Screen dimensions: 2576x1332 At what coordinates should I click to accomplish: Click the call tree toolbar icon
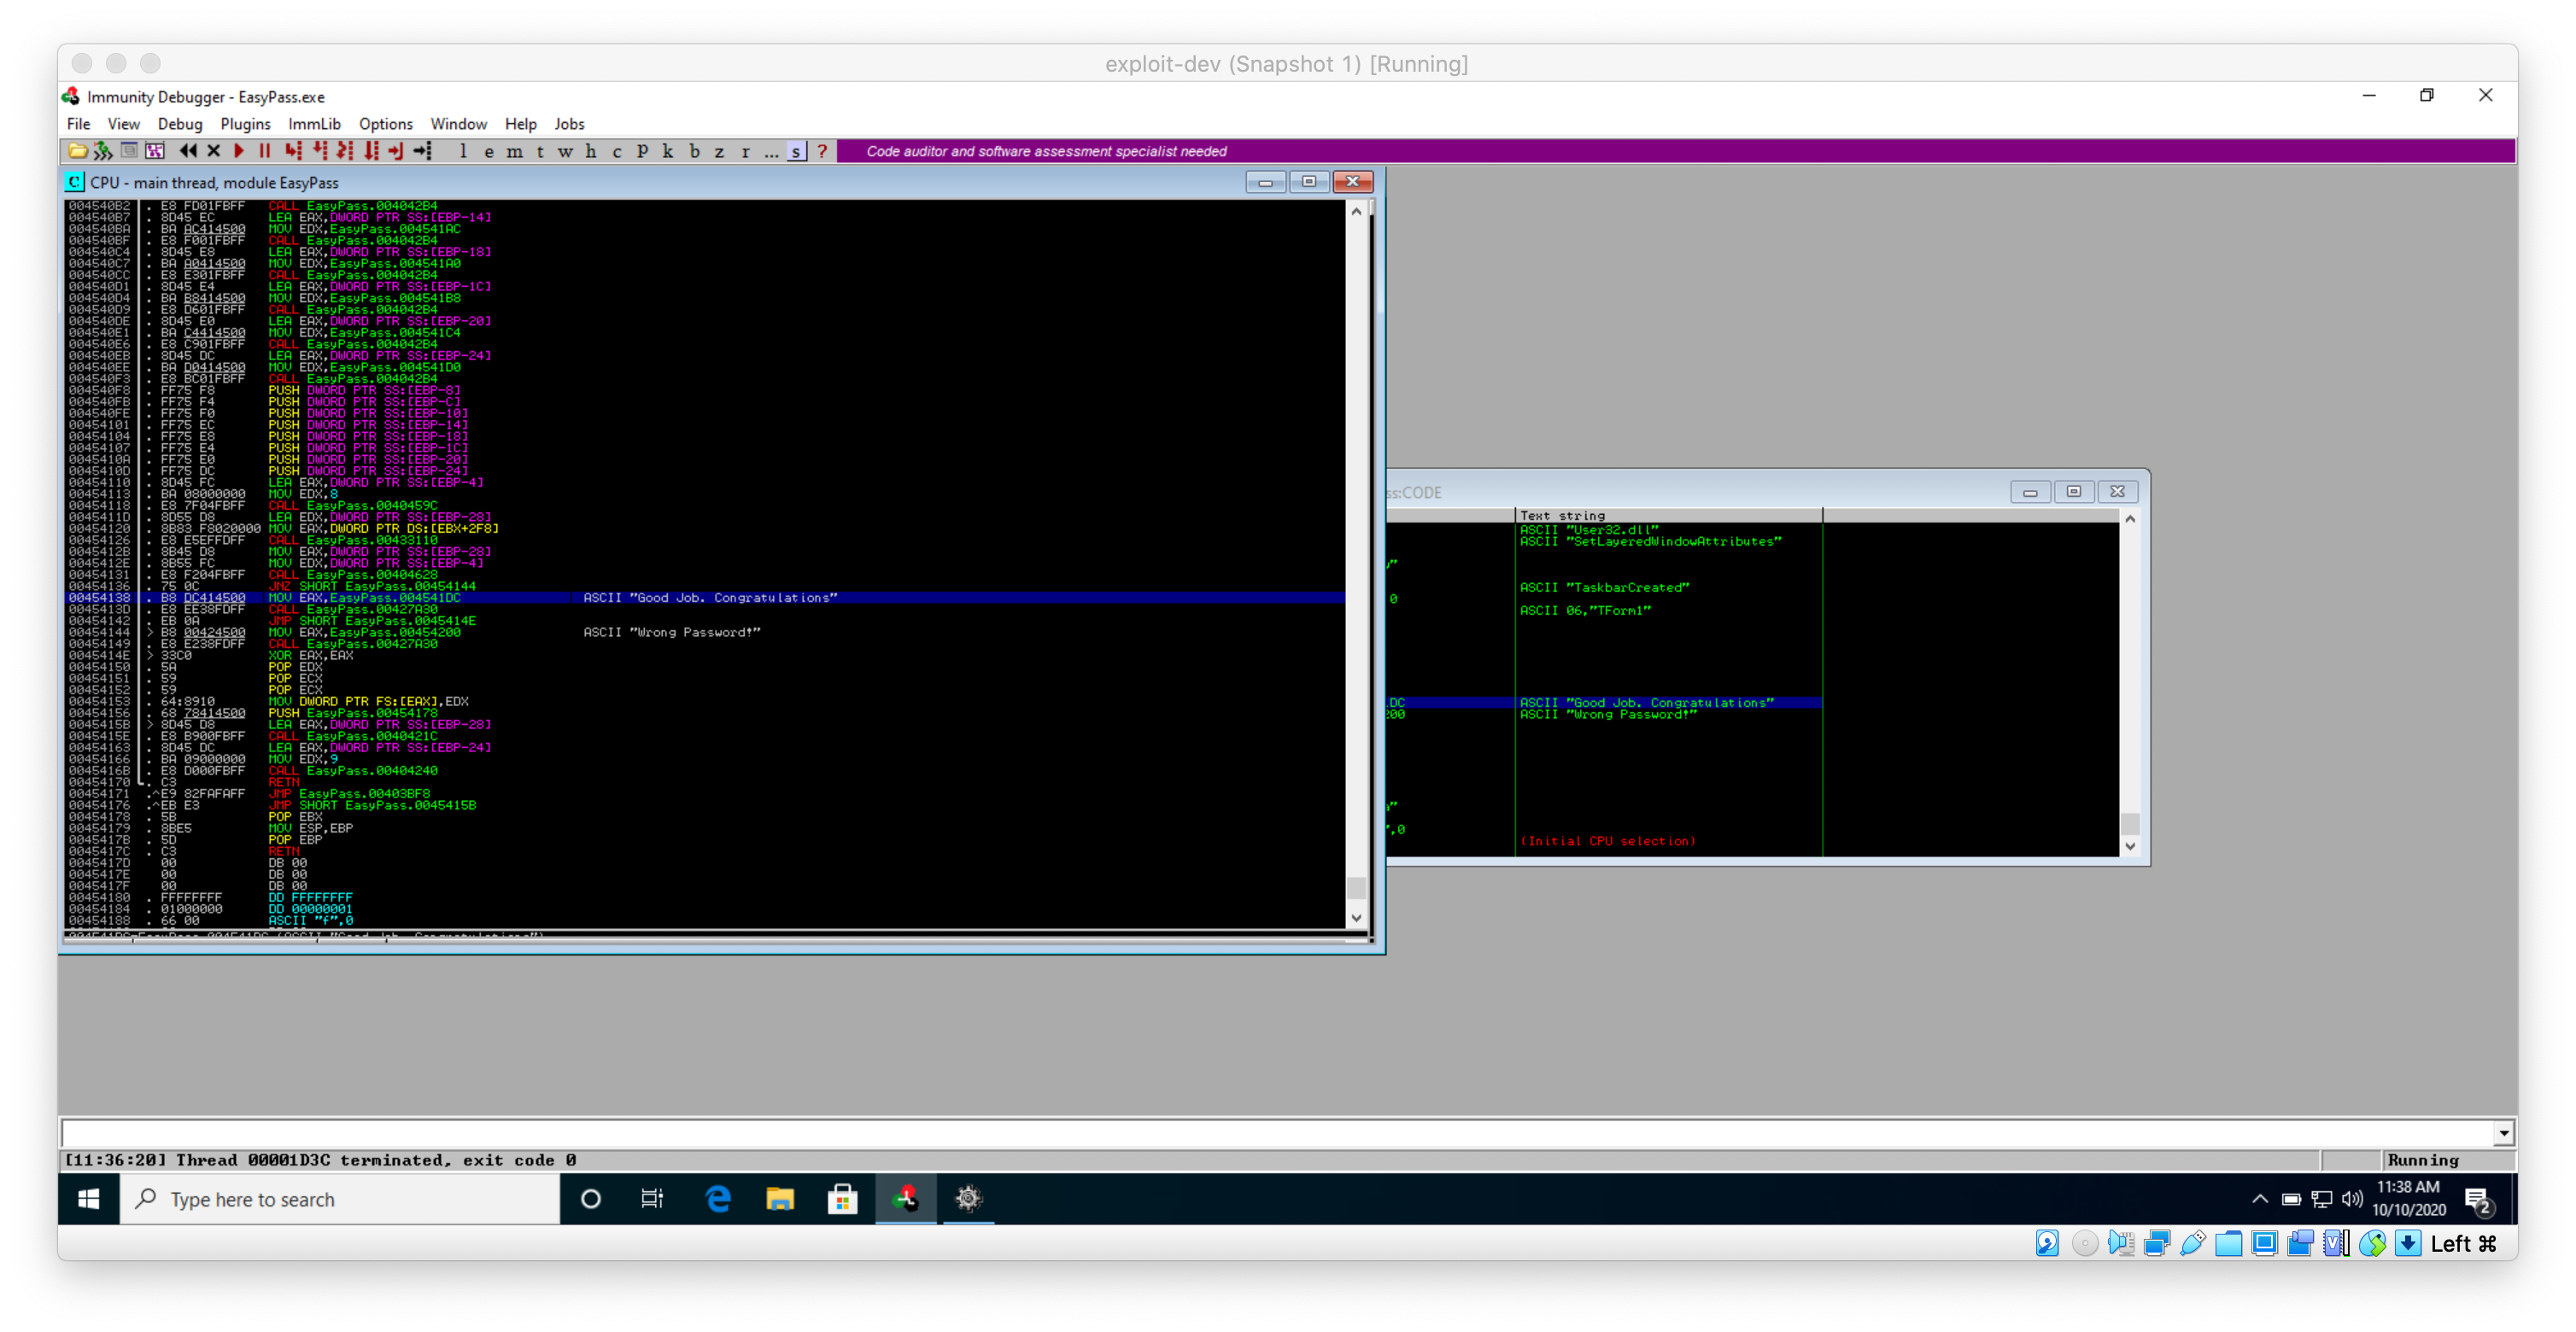(x=154, y=151)
